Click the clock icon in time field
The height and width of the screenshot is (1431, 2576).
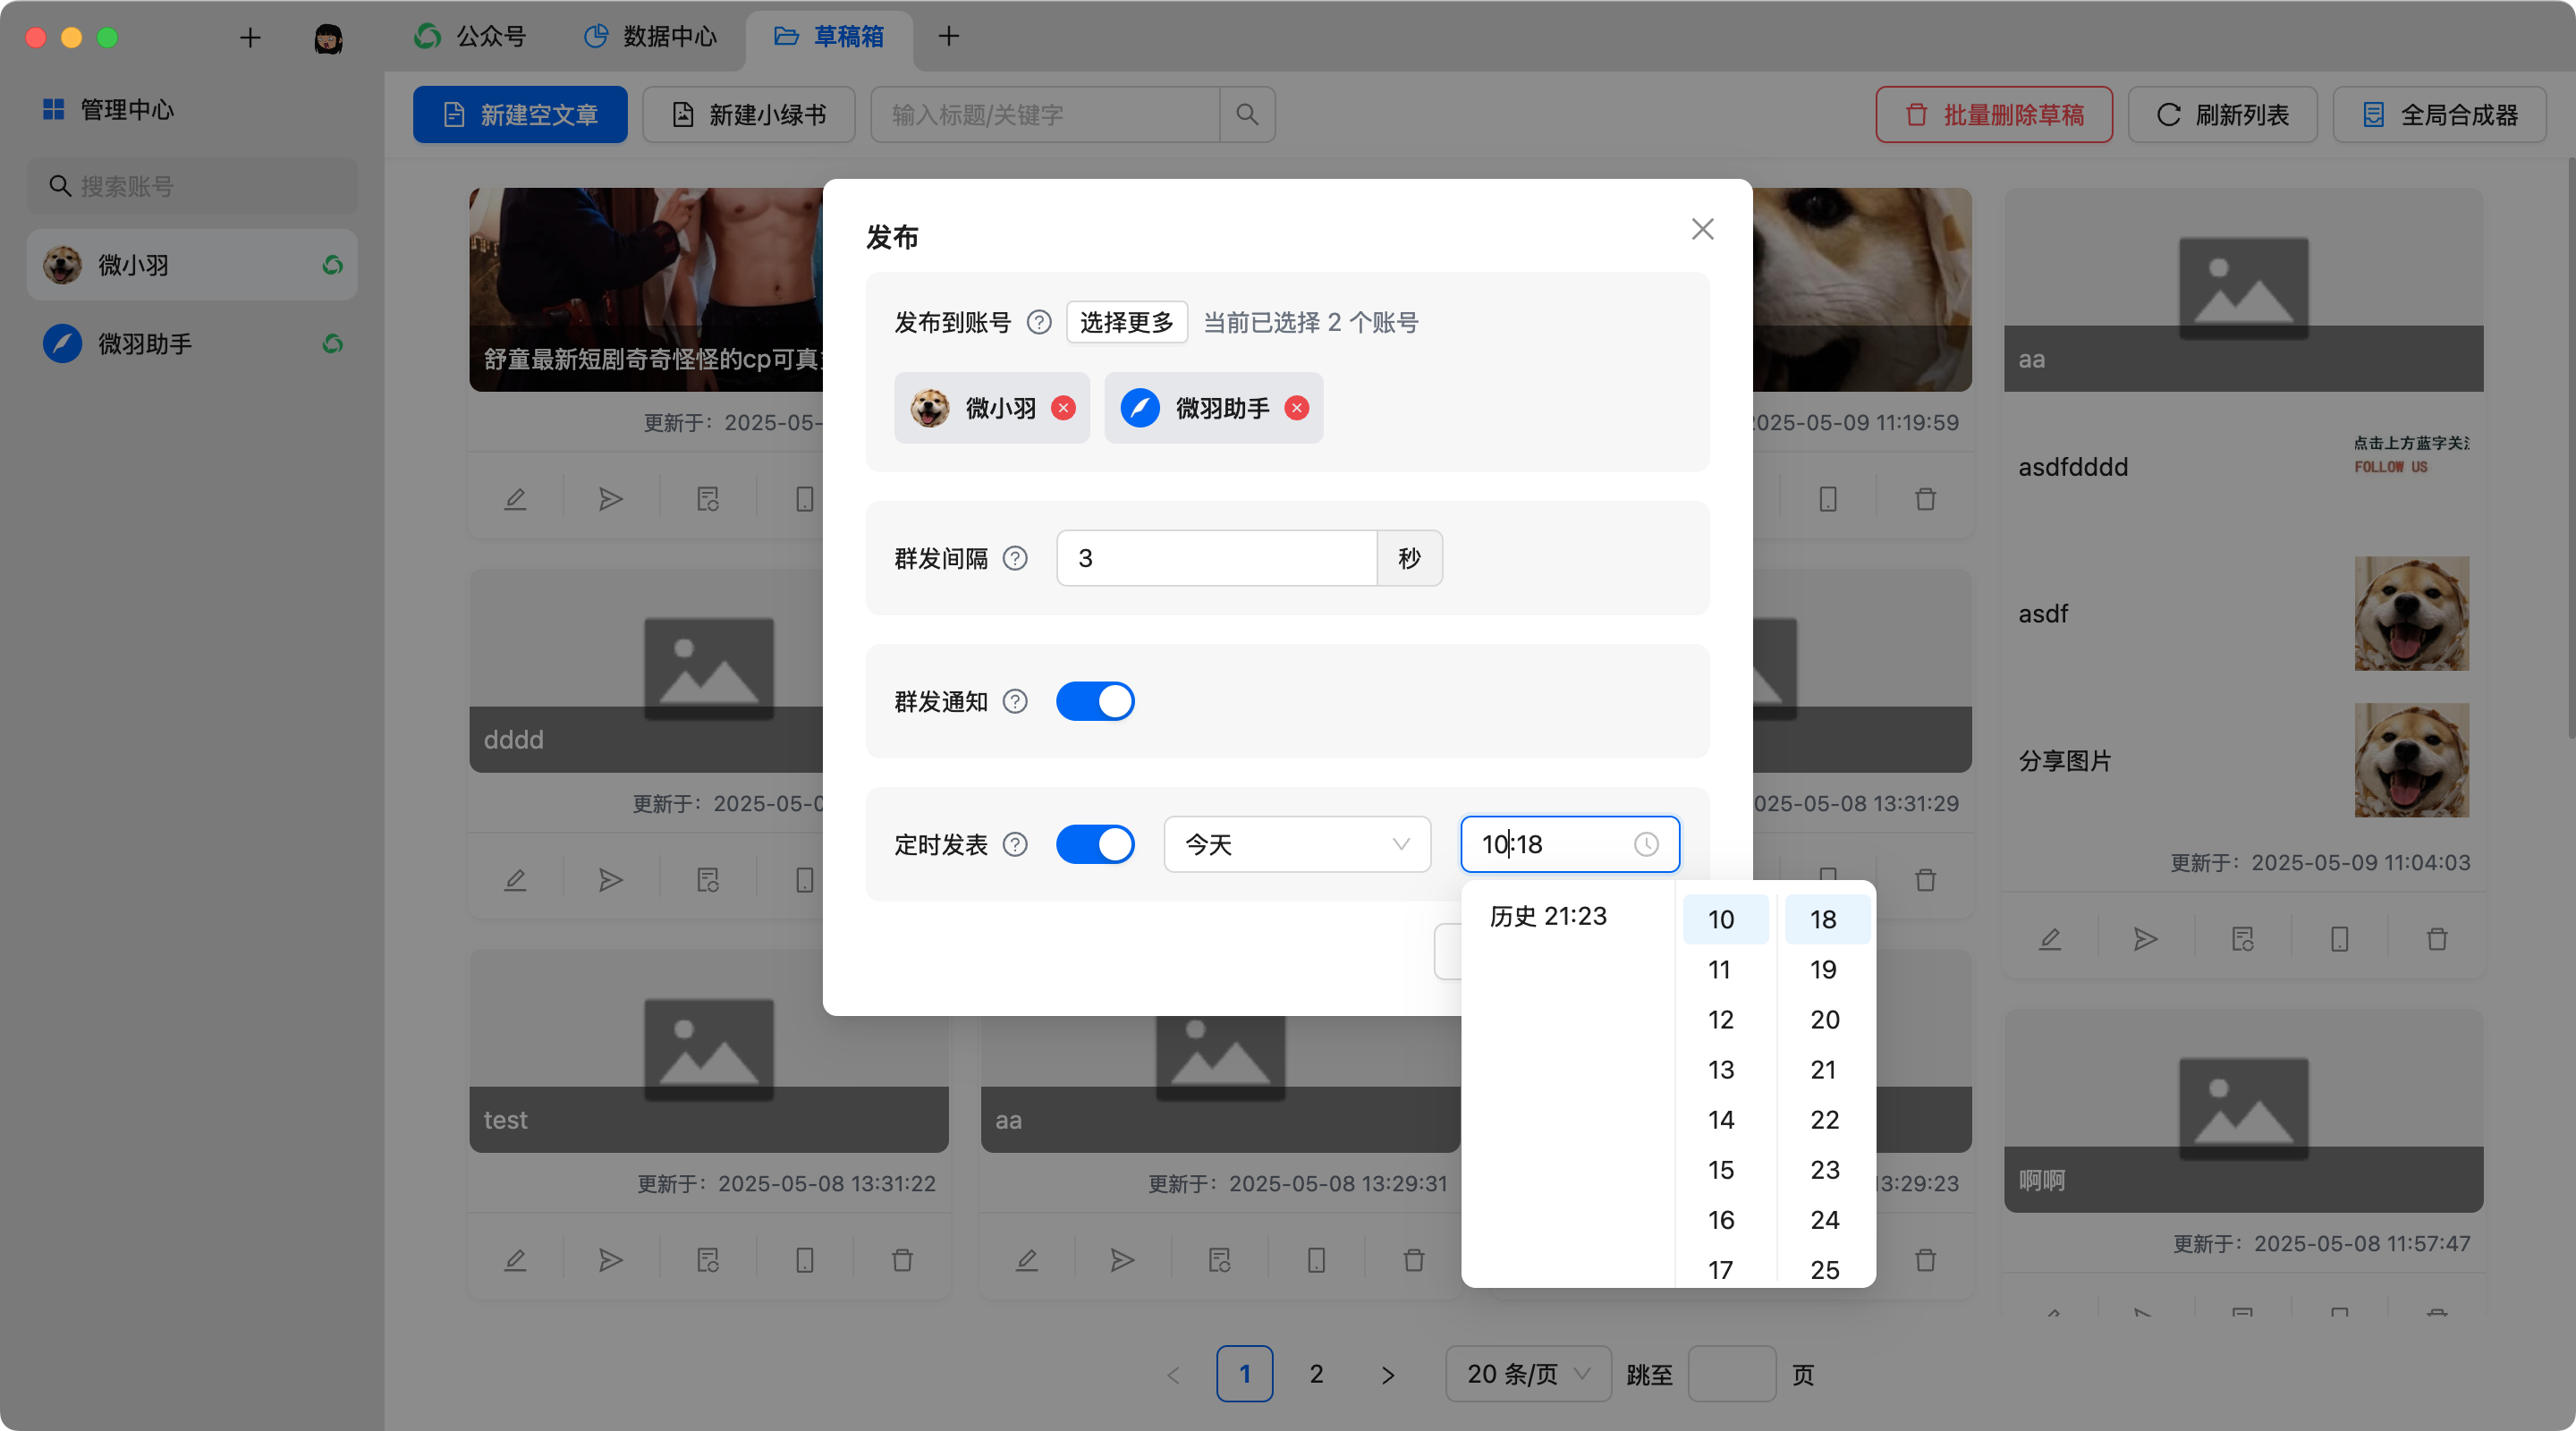pyautogui.click(x=1646, y=845)
